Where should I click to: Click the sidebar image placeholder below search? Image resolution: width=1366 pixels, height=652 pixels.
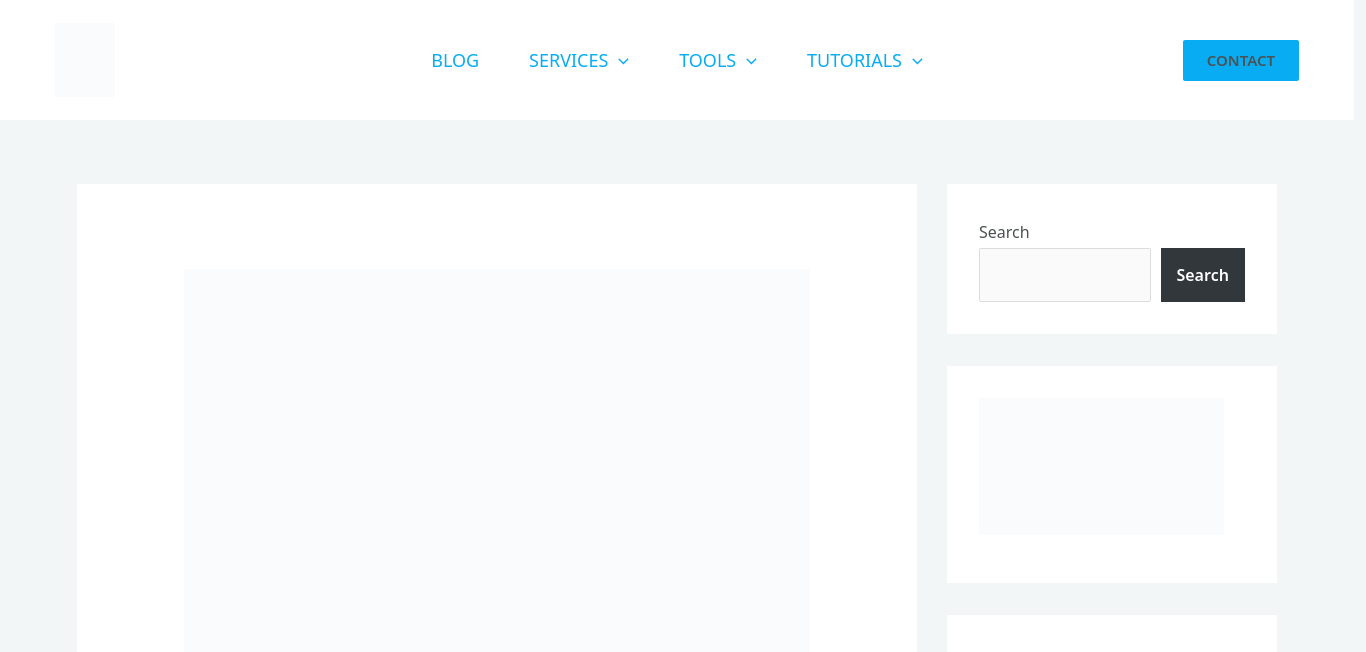tap(1101, 466)
